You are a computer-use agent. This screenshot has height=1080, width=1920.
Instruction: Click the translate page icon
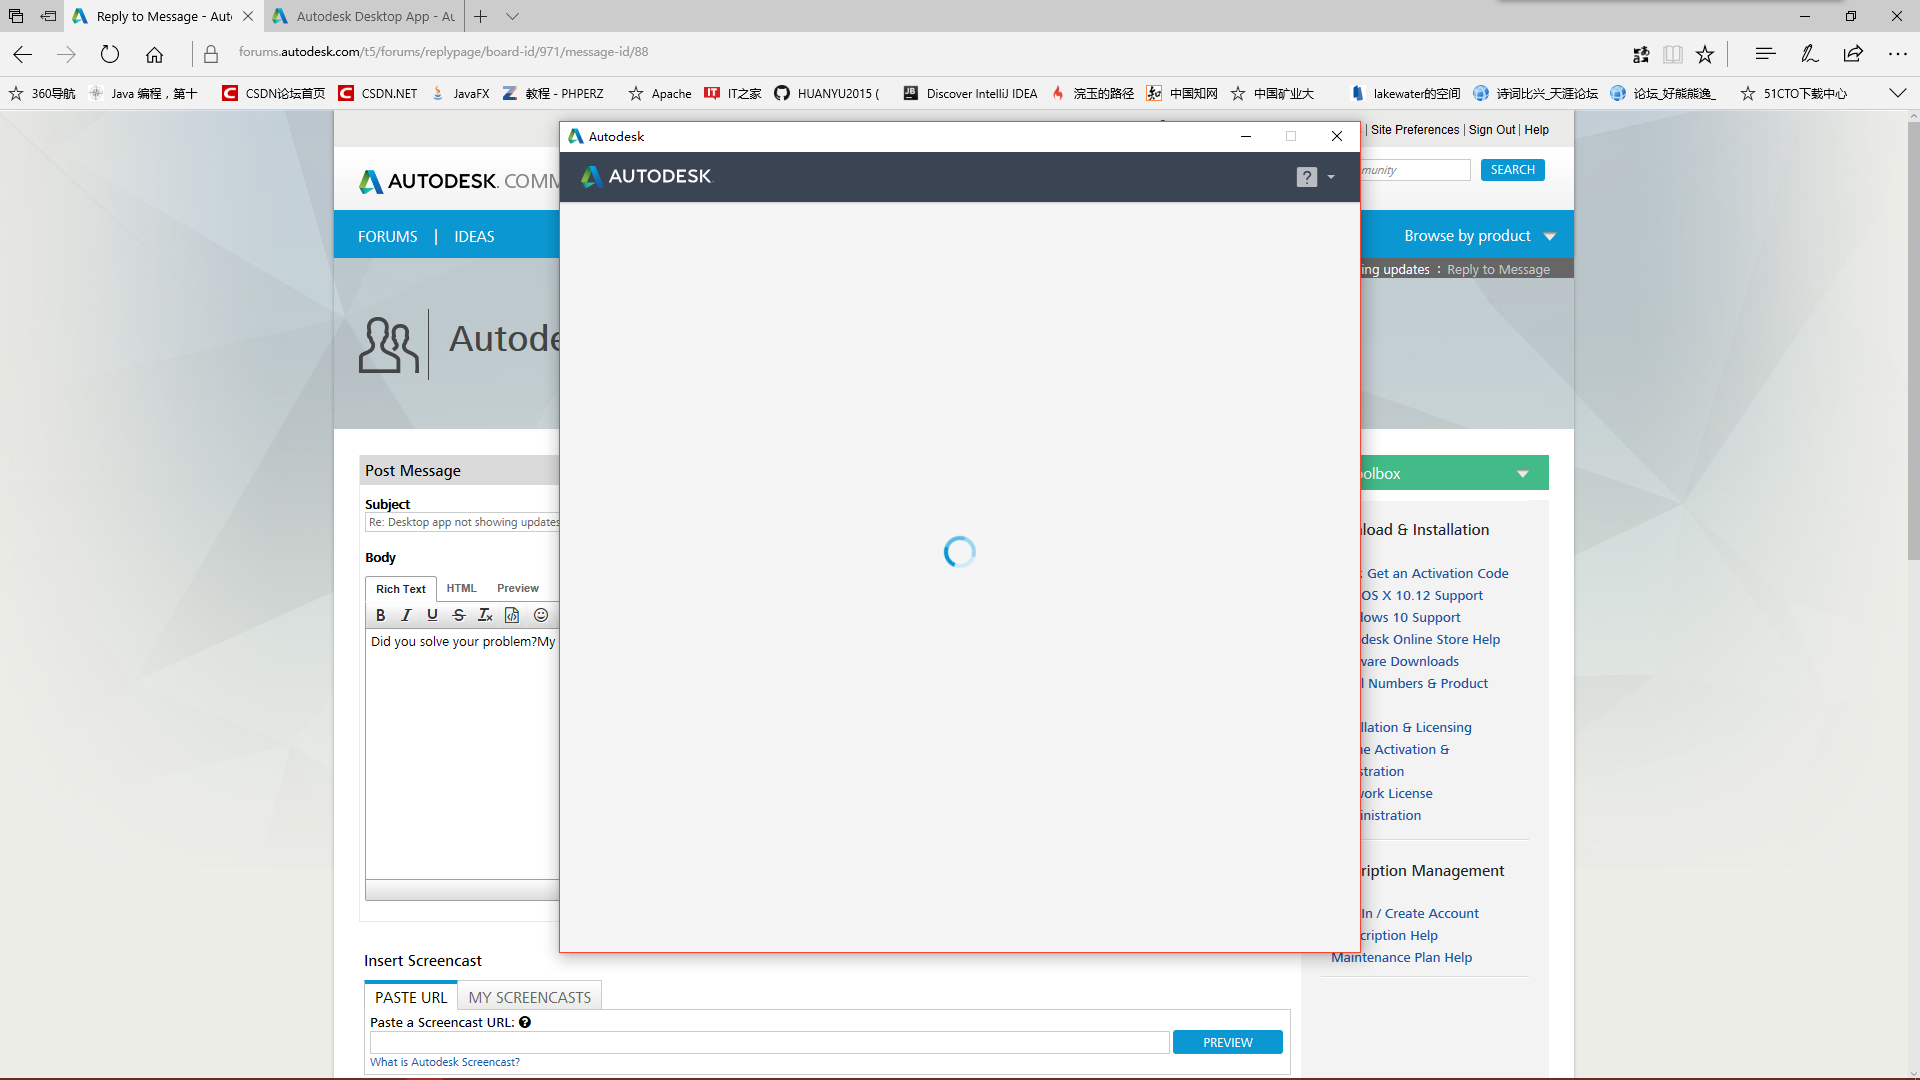(x=1641, y=54)
